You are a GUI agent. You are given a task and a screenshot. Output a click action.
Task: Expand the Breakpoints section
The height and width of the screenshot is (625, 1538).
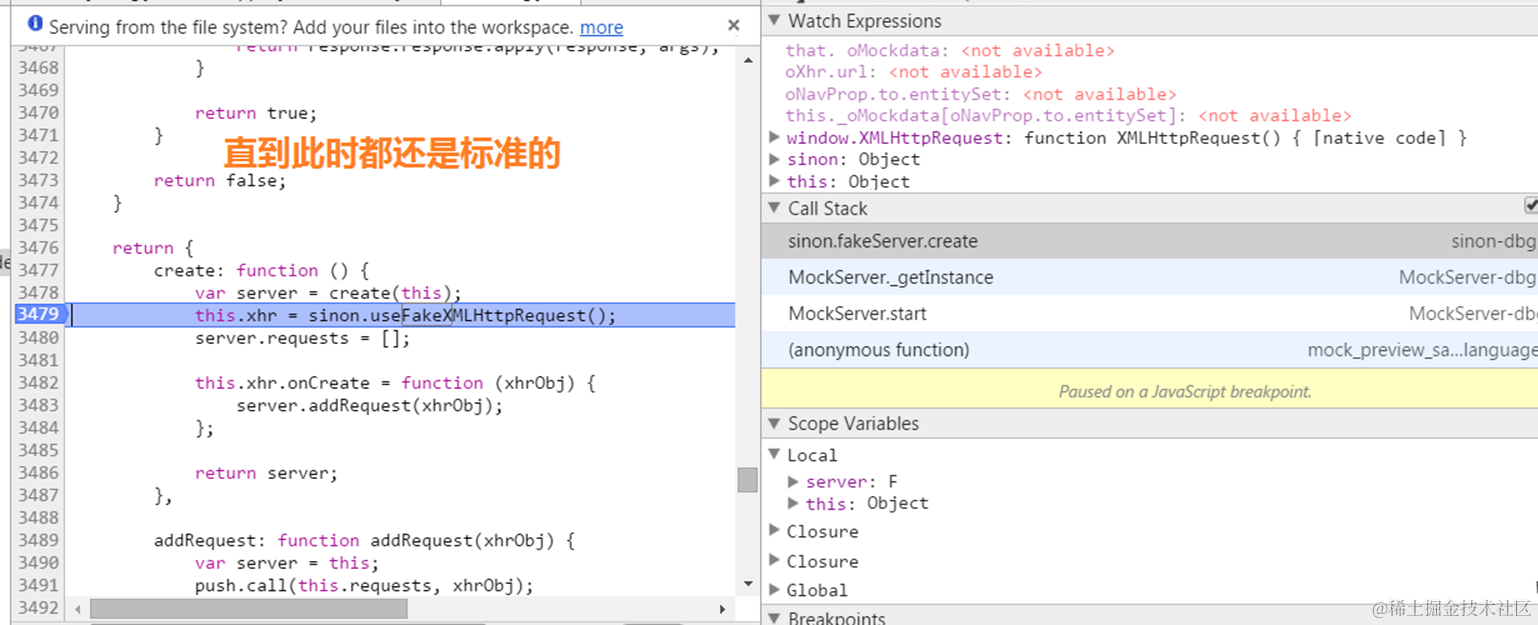pos(774,618)
